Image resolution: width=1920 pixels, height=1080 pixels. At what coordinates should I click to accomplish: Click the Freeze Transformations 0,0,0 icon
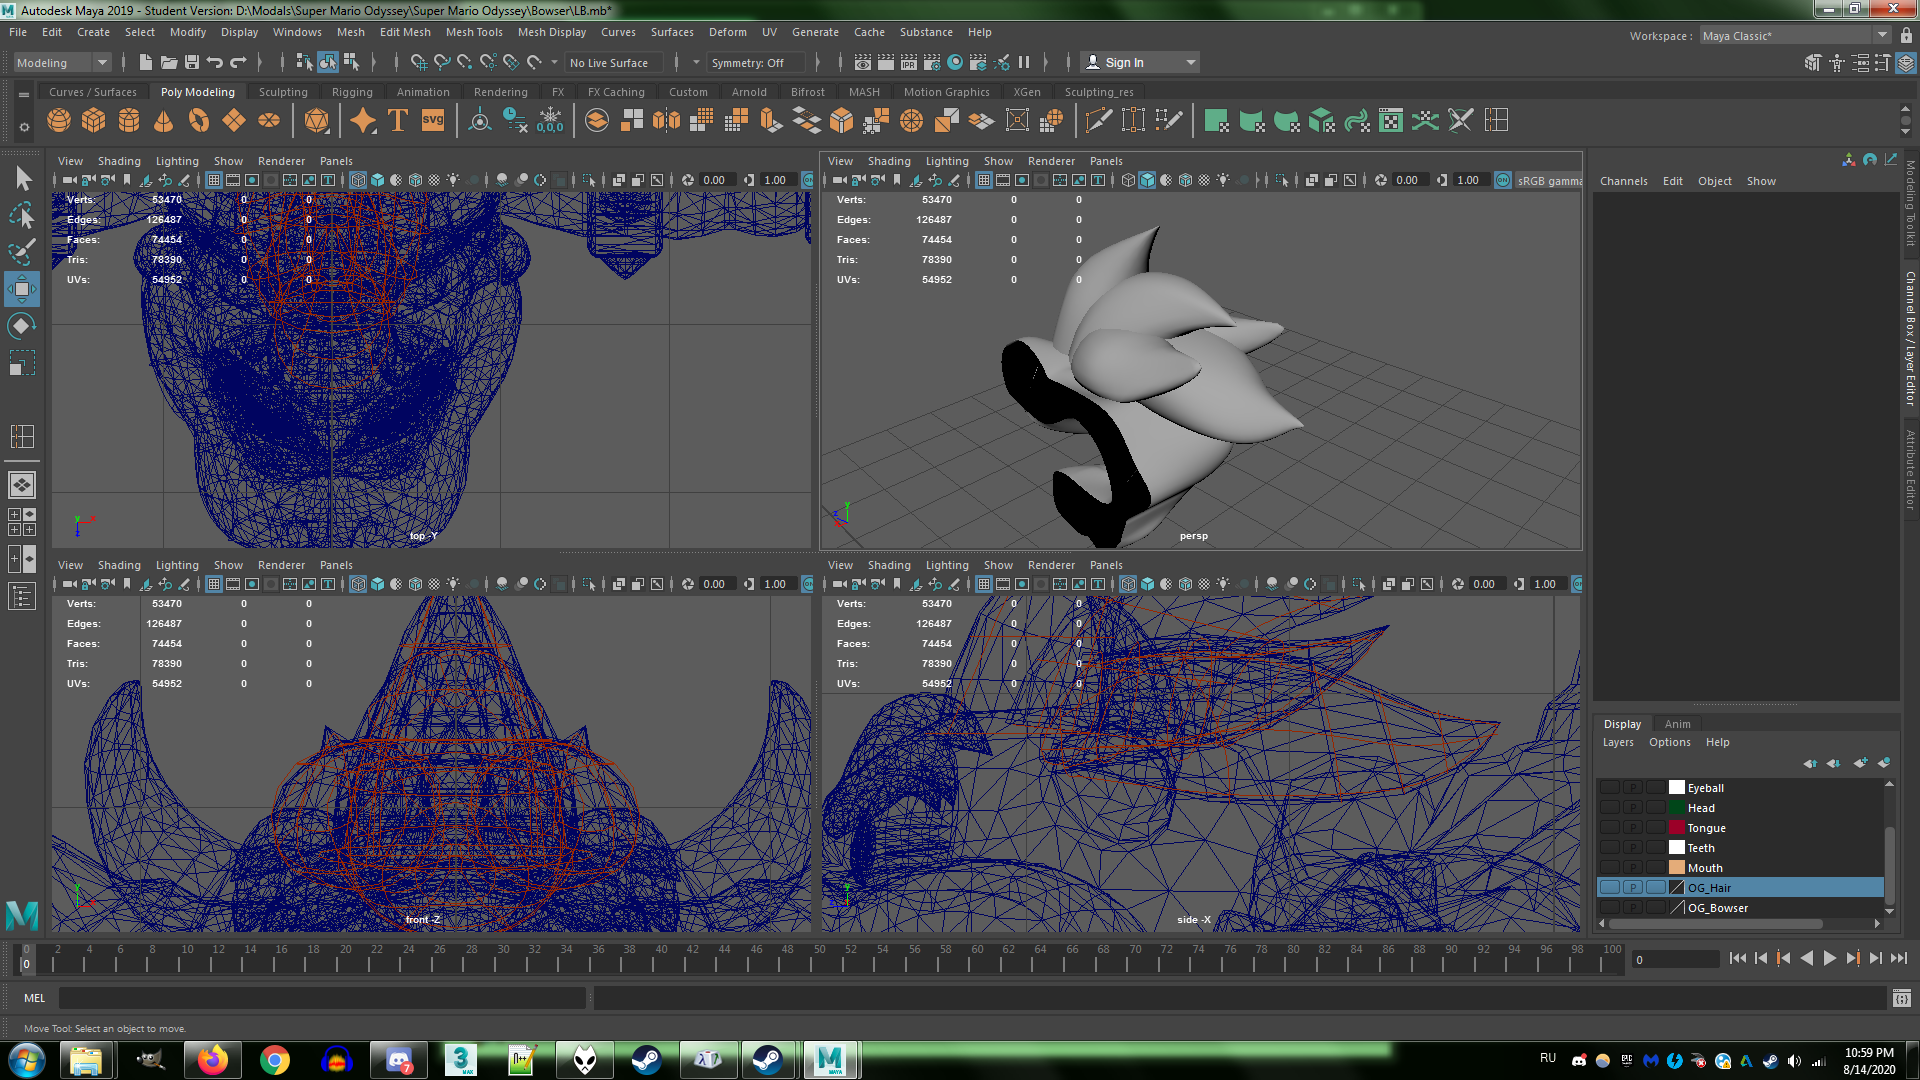click(x=550, y=121)
